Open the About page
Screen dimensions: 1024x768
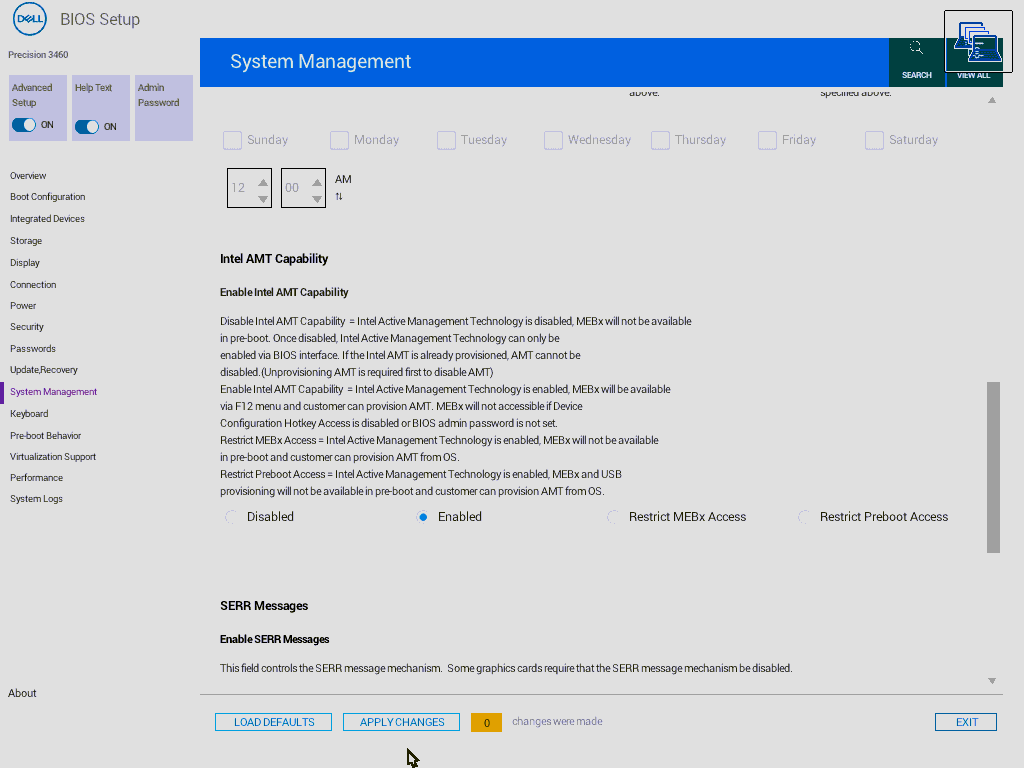point(22,693)
